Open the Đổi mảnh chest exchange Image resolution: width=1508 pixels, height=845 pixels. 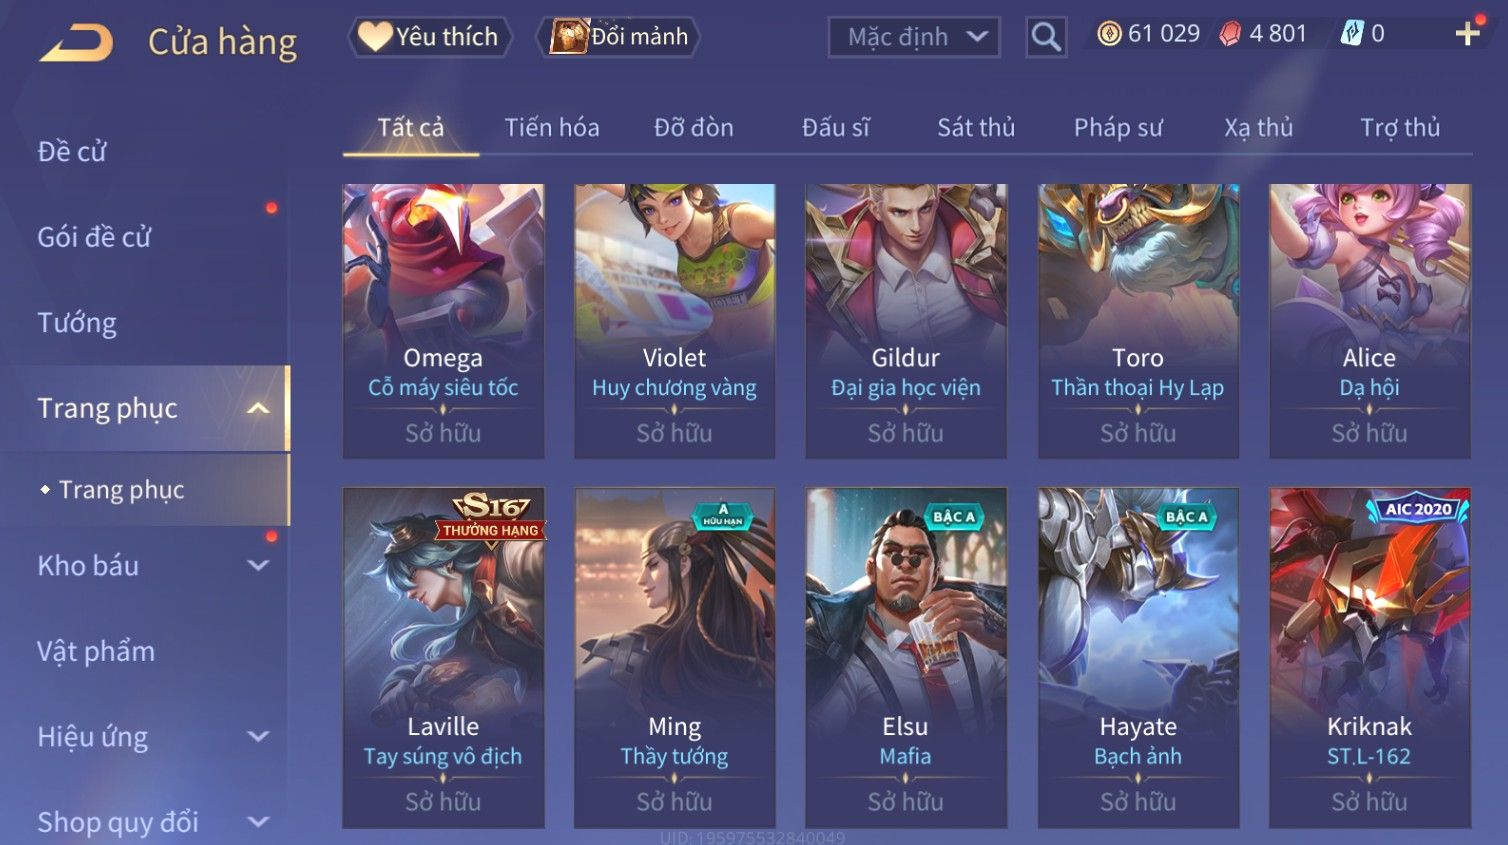618,37
